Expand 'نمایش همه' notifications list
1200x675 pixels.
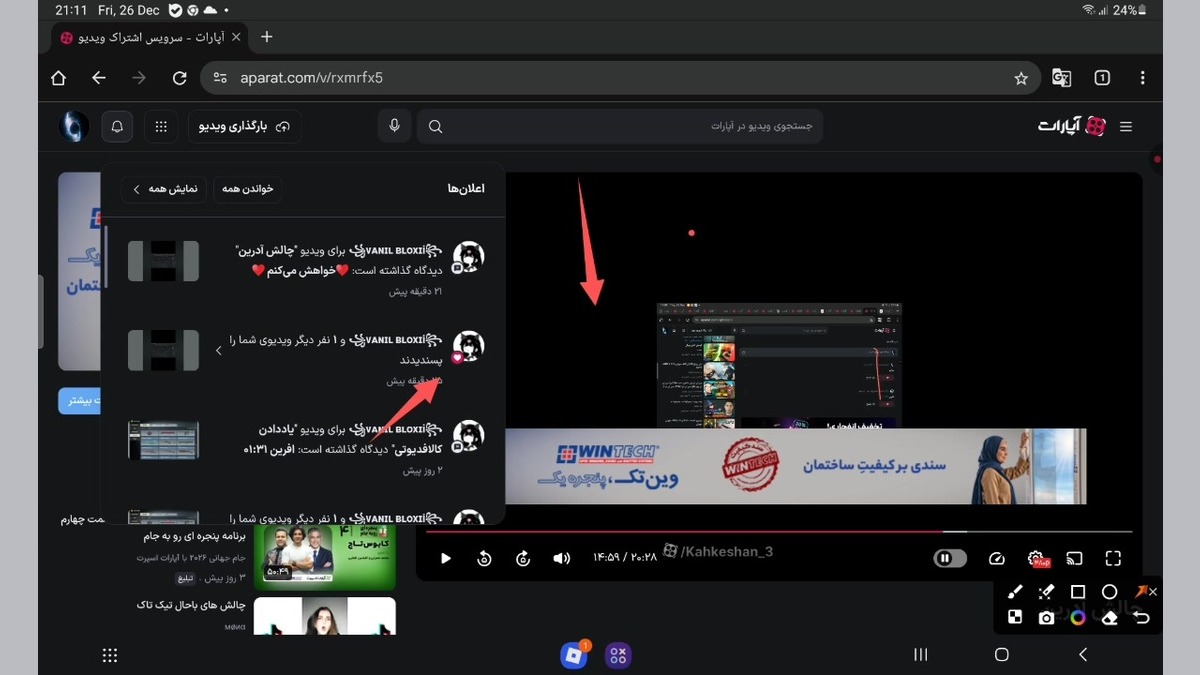[160, 189]
